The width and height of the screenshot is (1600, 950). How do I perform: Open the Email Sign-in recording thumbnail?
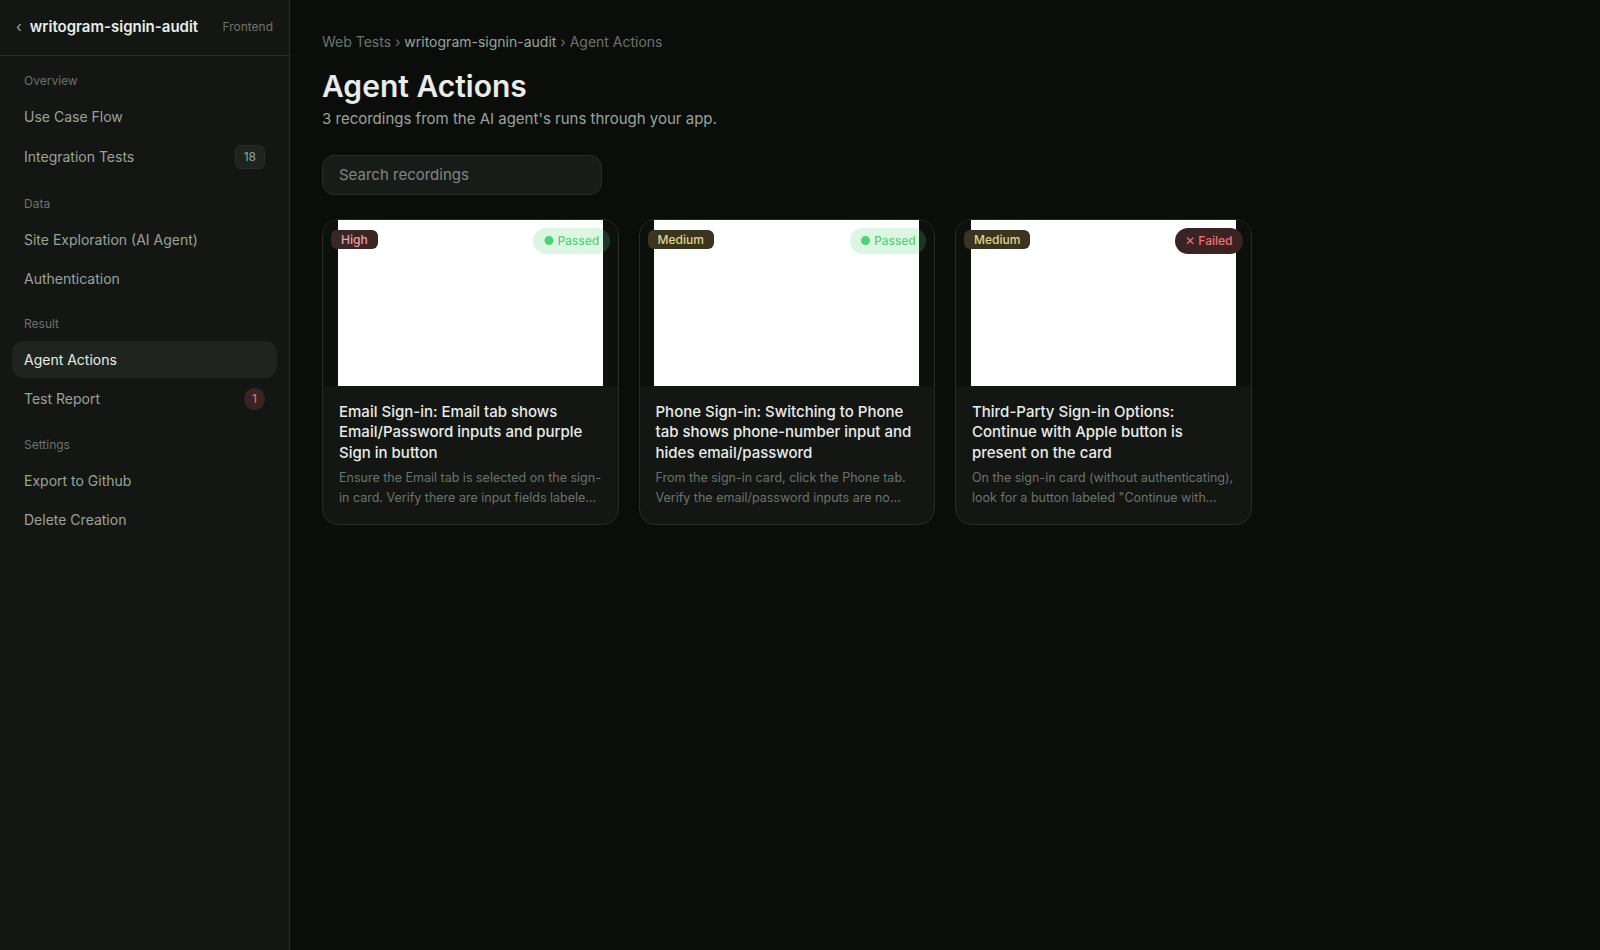pyautogui.click(x=470, y=303)
